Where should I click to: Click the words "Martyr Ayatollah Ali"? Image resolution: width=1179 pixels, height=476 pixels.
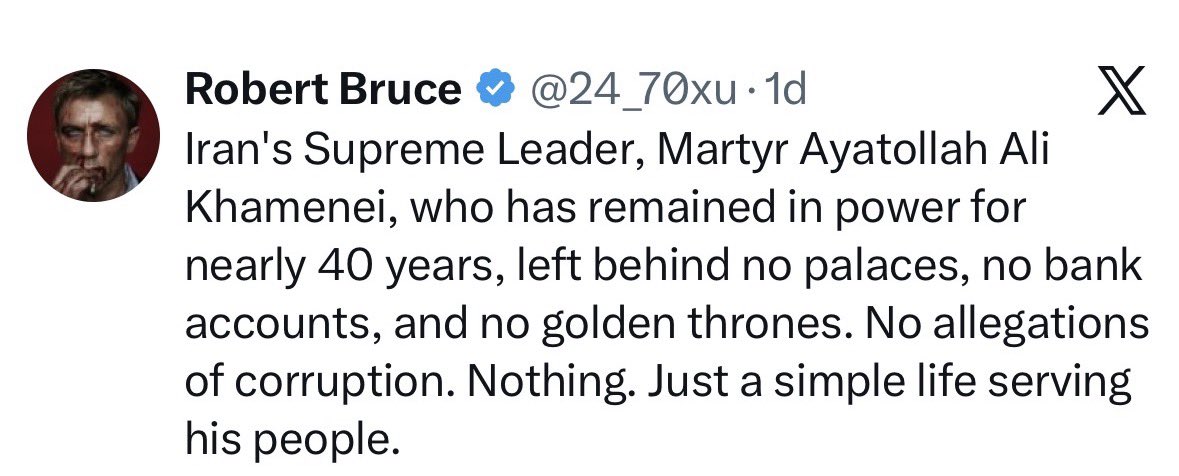853,150
